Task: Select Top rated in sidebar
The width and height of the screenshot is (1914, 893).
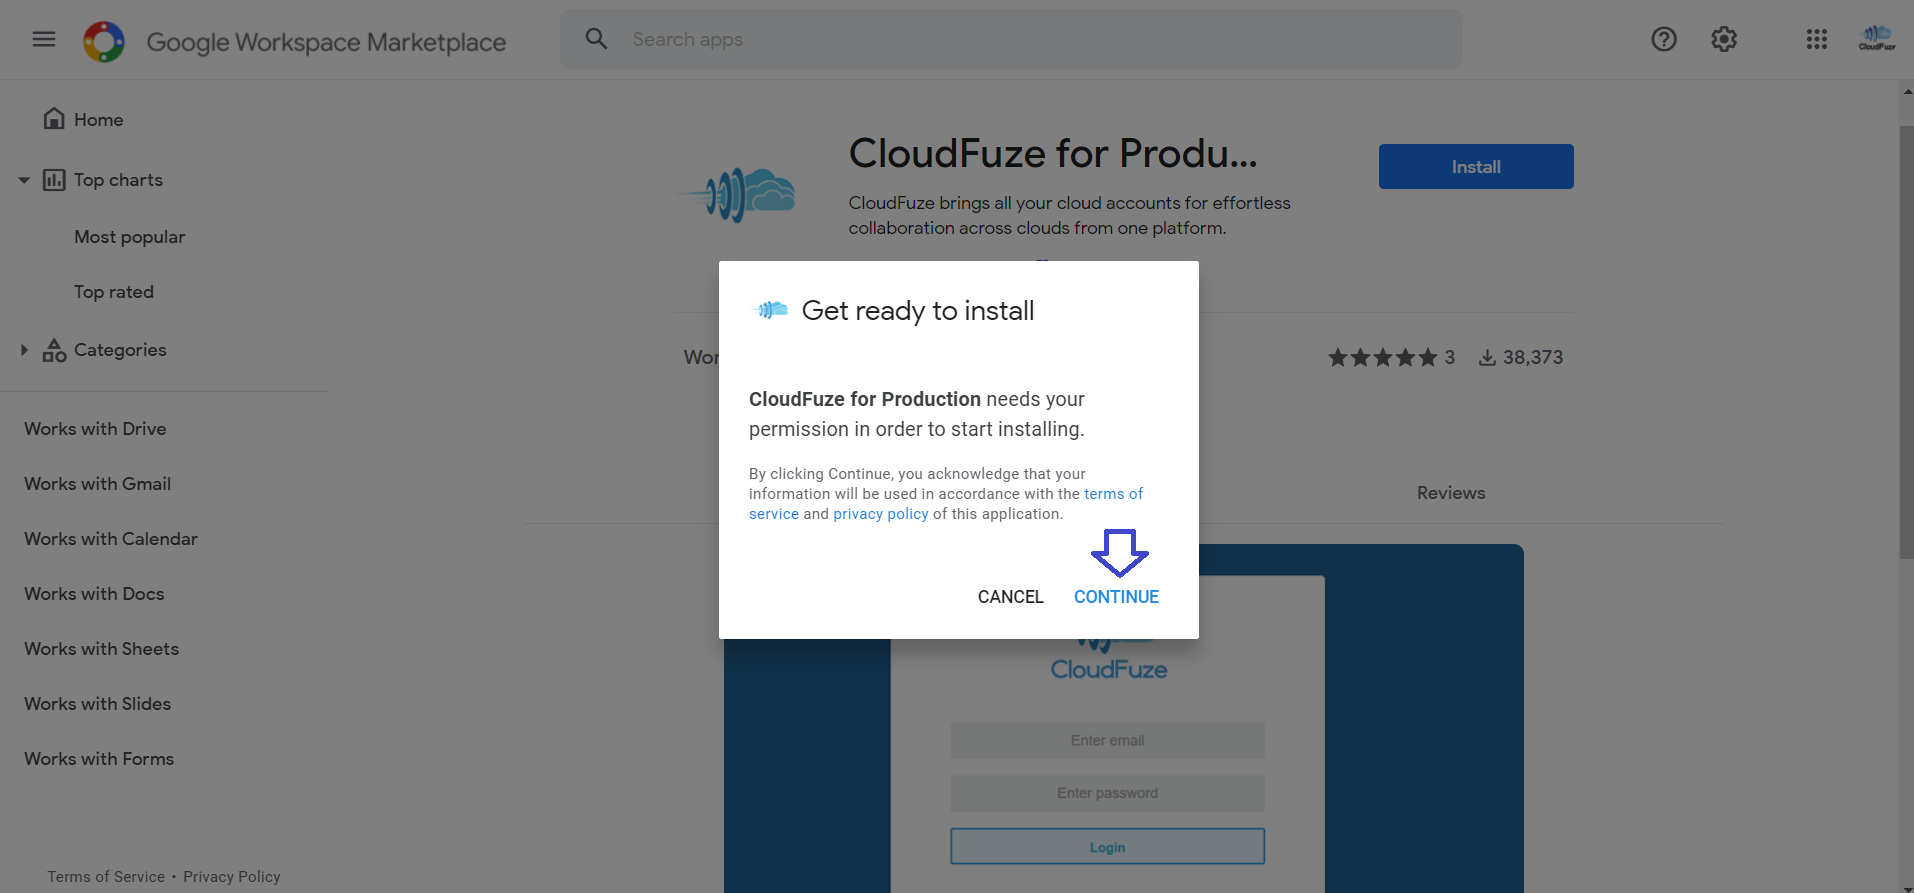Action: [x=114, y=292]
